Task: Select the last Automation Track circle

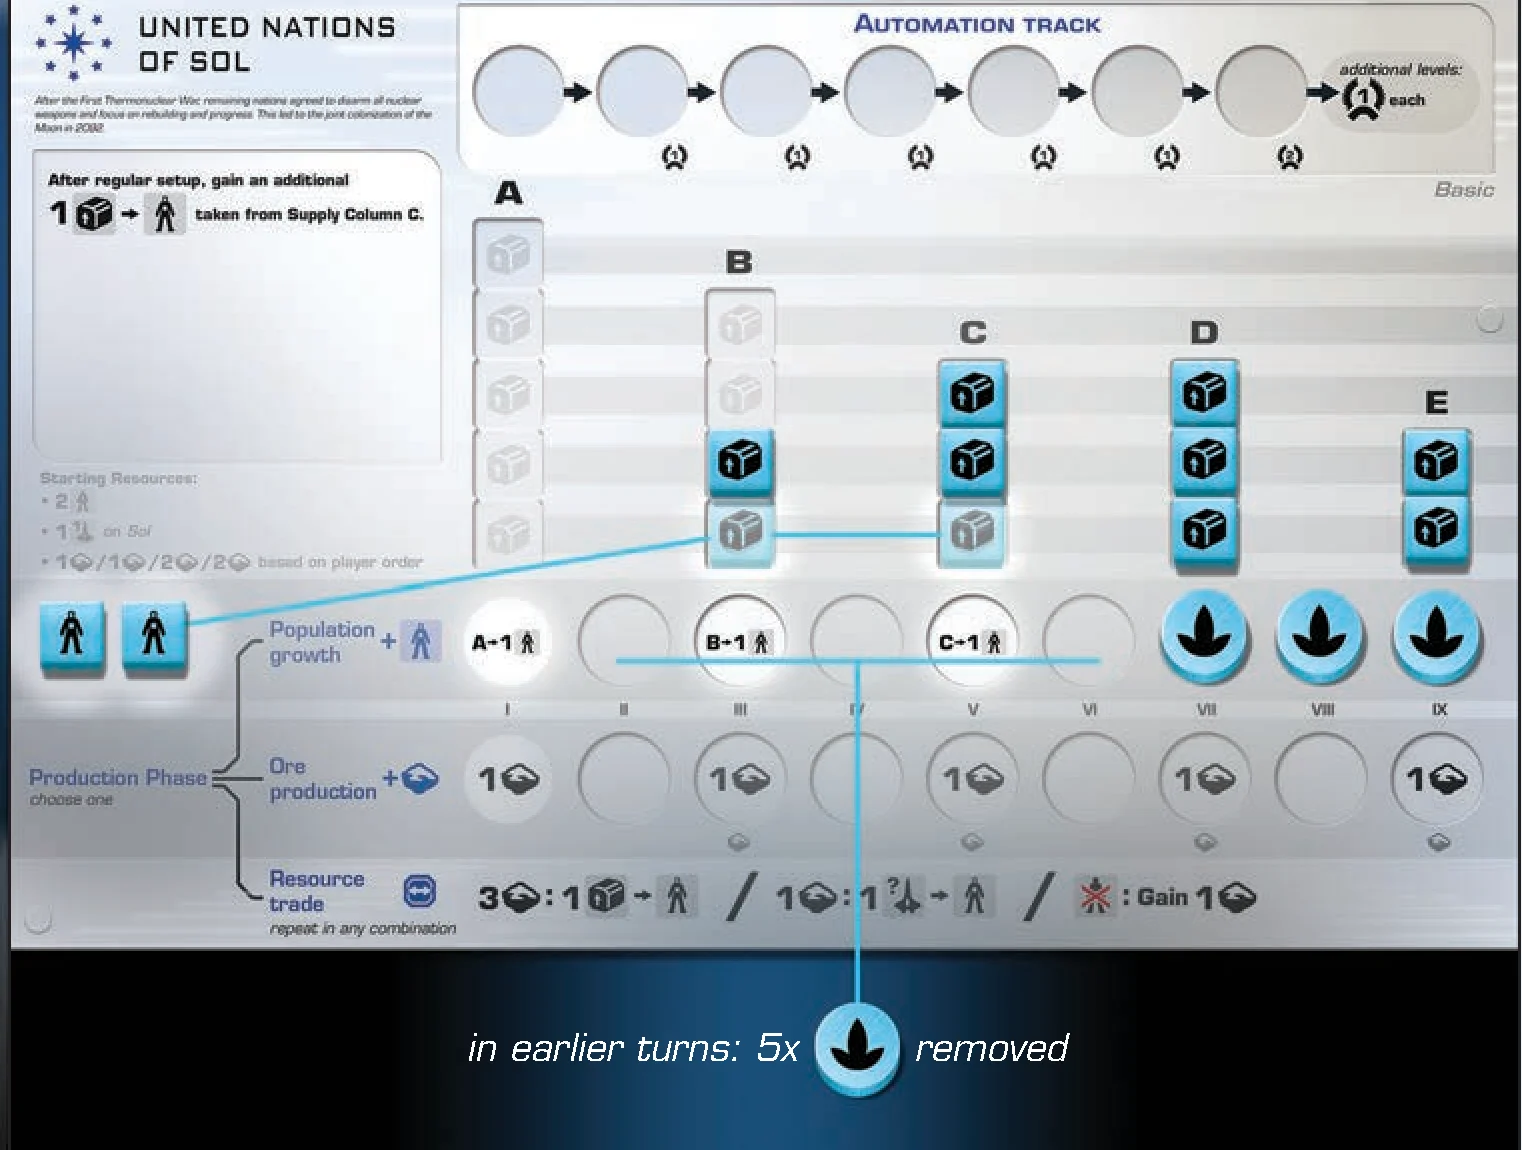Action: (x=1262, y=92)
